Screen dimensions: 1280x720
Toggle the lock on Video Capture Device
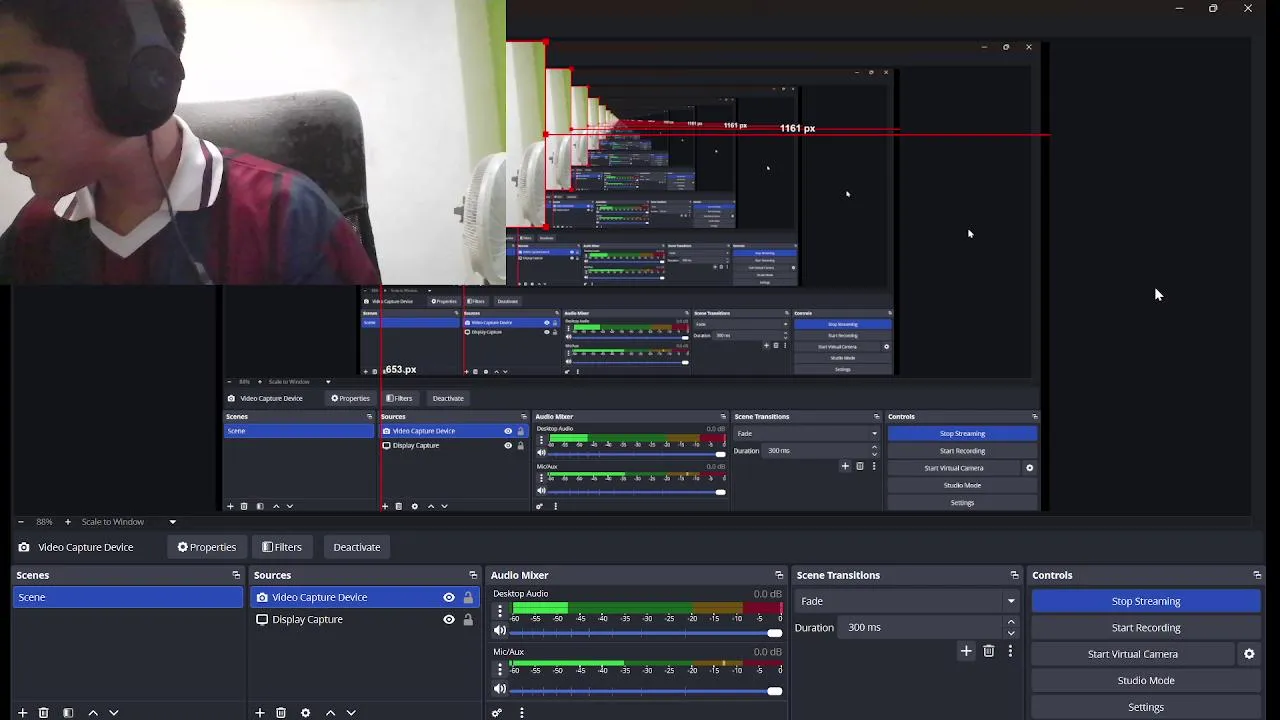point(468,597)
